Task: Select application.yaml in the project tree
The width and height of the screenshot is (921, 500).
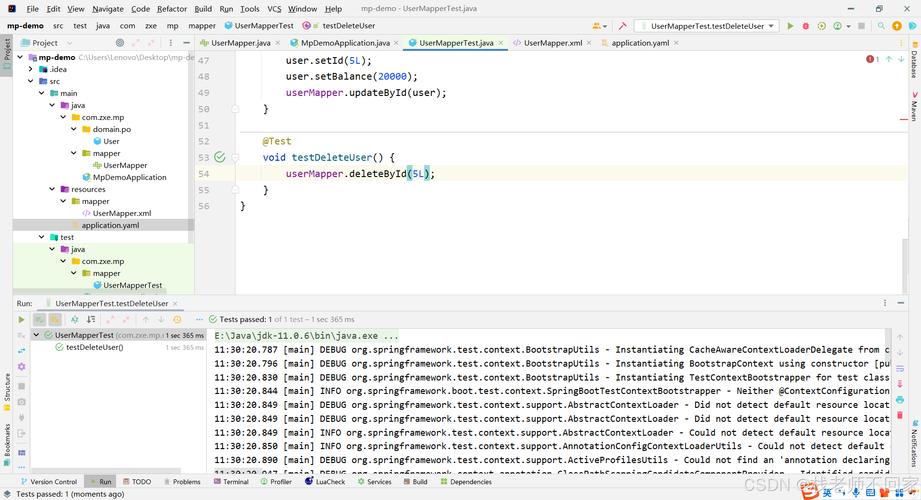Action: point(110,225)
